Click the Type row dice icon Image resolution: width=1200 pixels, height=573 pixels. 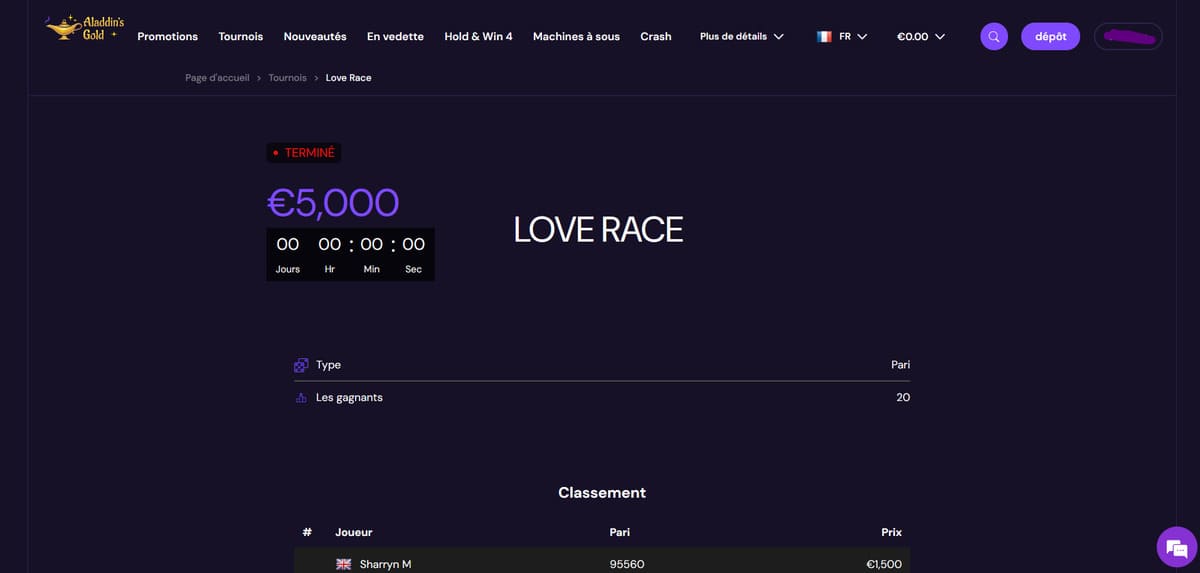point(301,365)
